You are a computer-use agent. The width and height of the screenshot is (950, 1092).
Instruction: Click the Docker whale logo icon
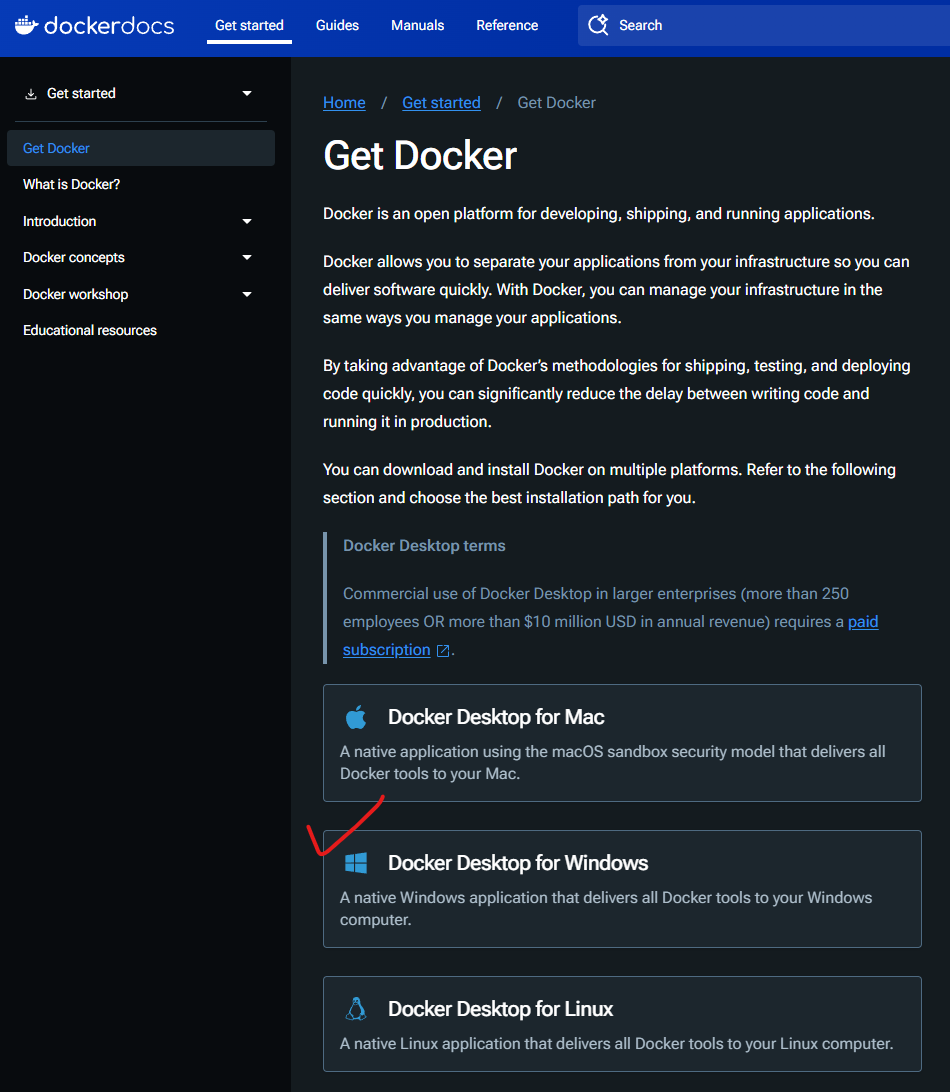[x=26, y=25]
